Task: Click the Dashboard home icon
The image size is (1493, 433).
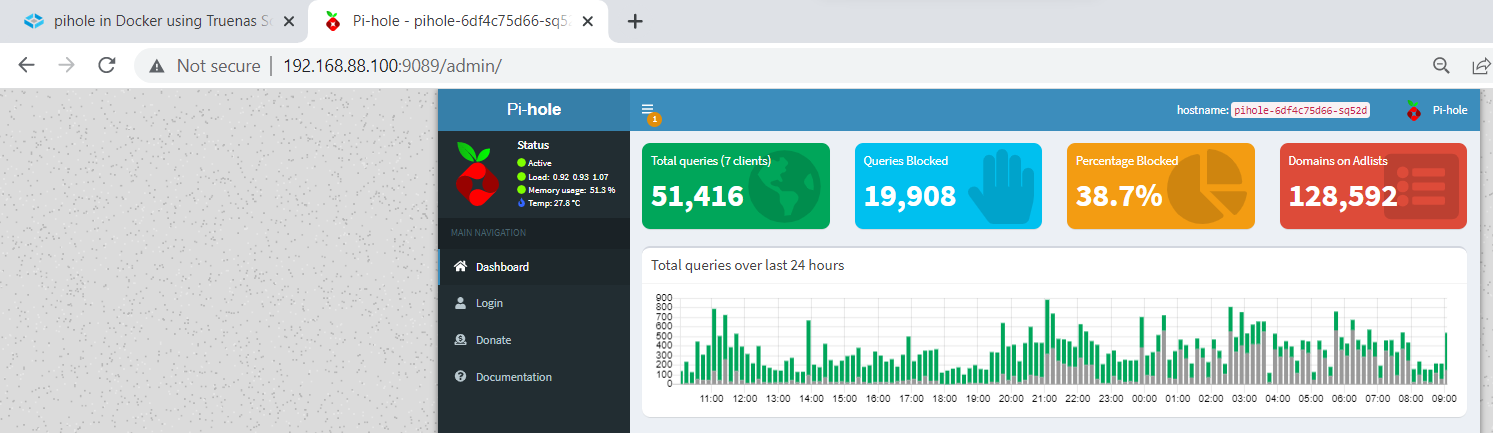Action: tap(460, 266)
